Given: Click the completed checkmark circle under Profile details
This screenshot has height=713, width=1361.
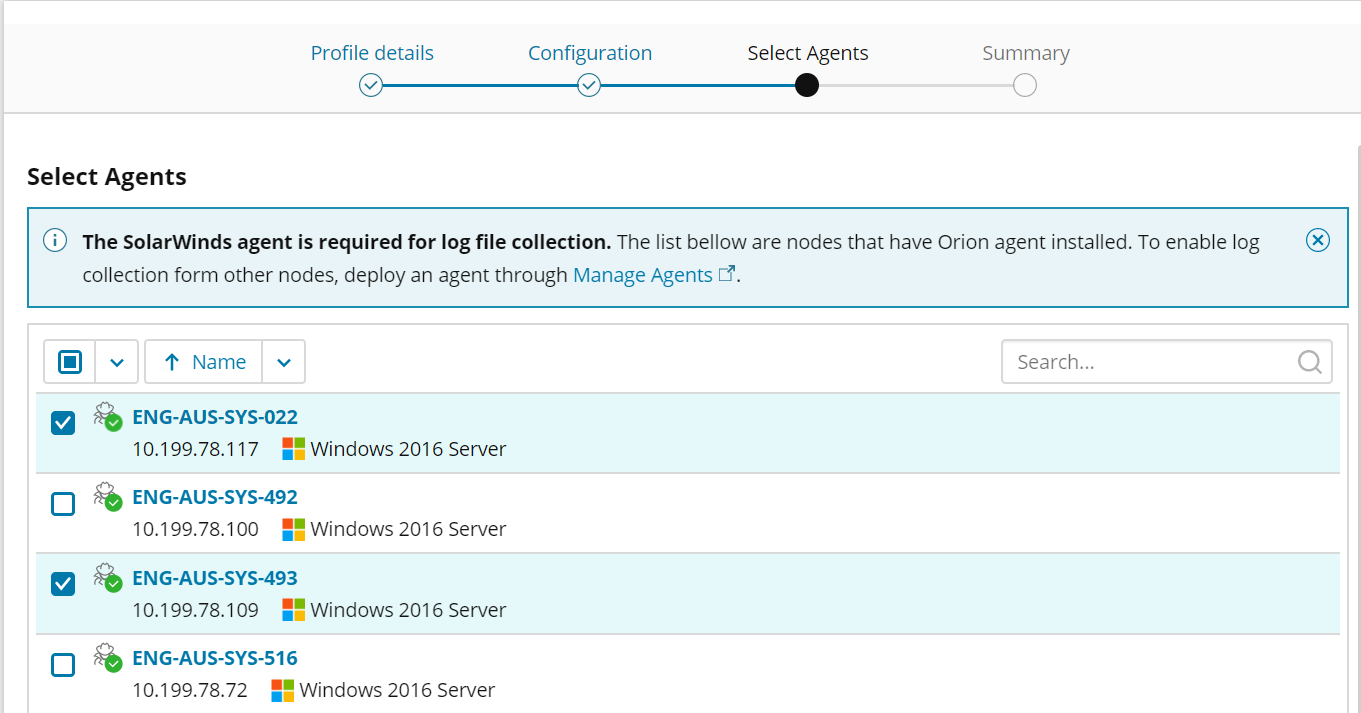Looking at the screenshot, I should (371, 86).
